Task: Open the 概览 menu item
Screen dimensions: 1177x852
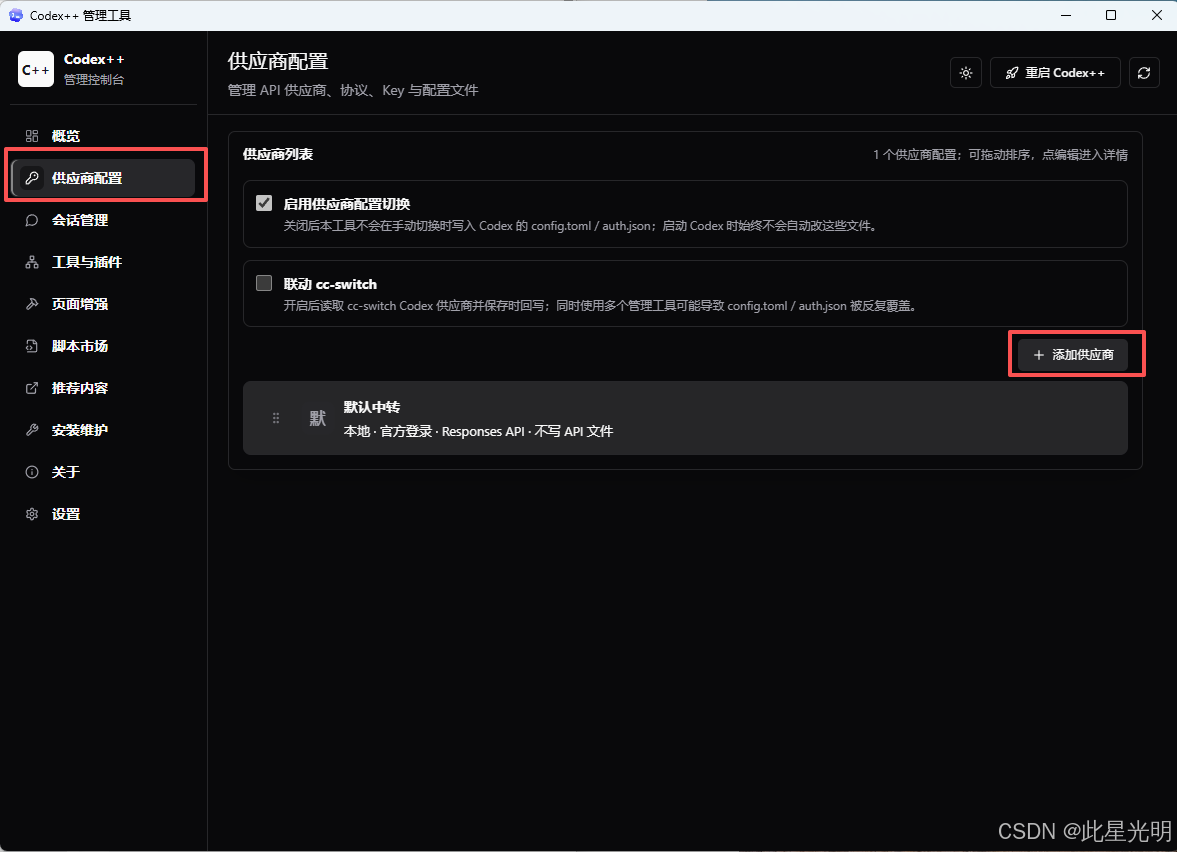Action: (103, 136)
